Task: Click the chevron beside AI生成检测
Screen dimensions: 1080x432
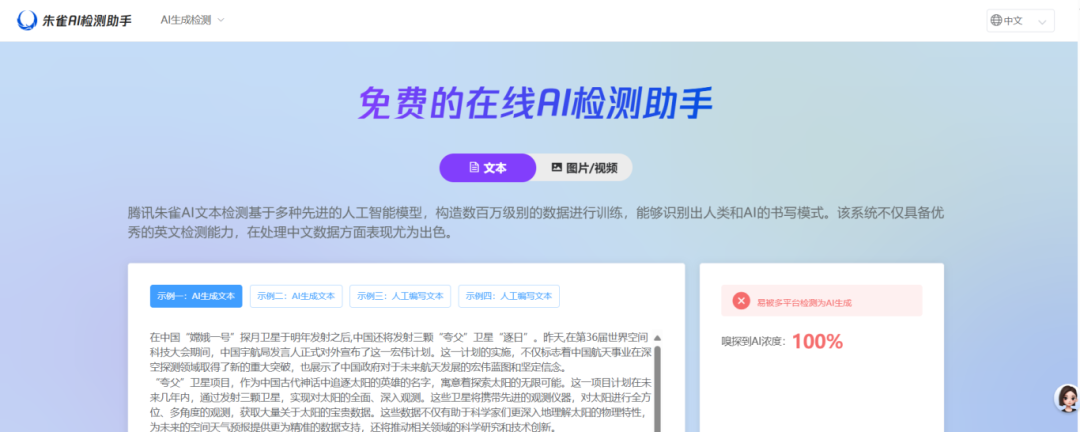Action: coord(221,20)
